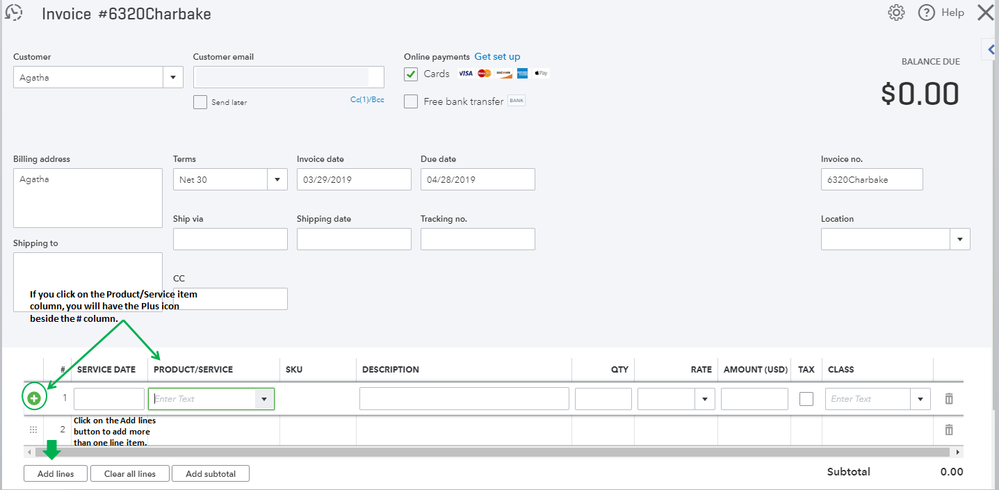Click the Mastercard logo
This screenshot has width=999, height=490.
[484, 73]
